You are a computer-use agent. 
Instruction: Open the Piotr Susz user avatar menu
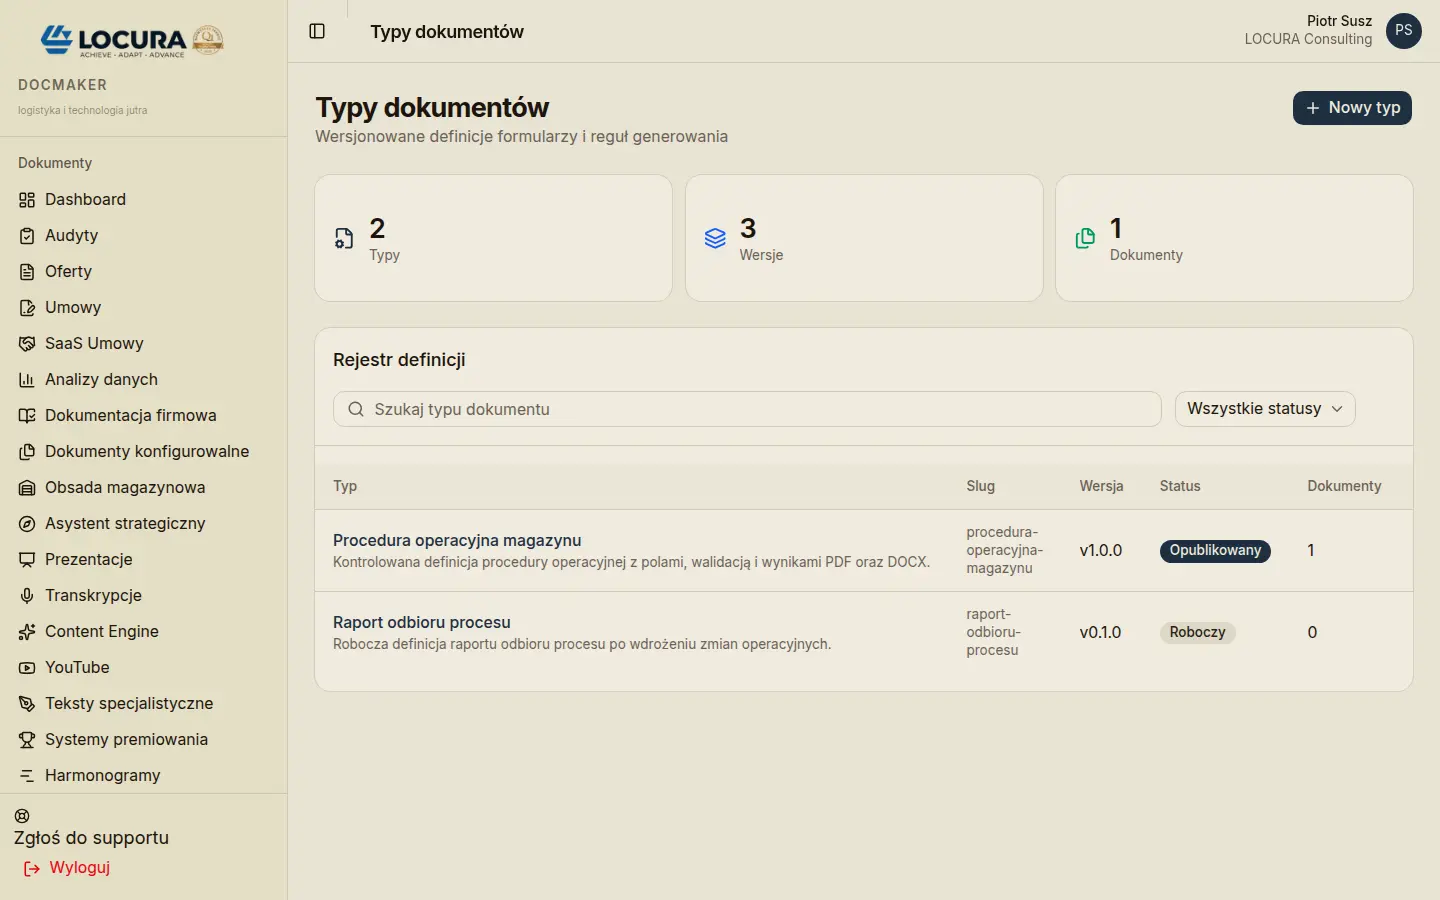[x=1404, y=31]
